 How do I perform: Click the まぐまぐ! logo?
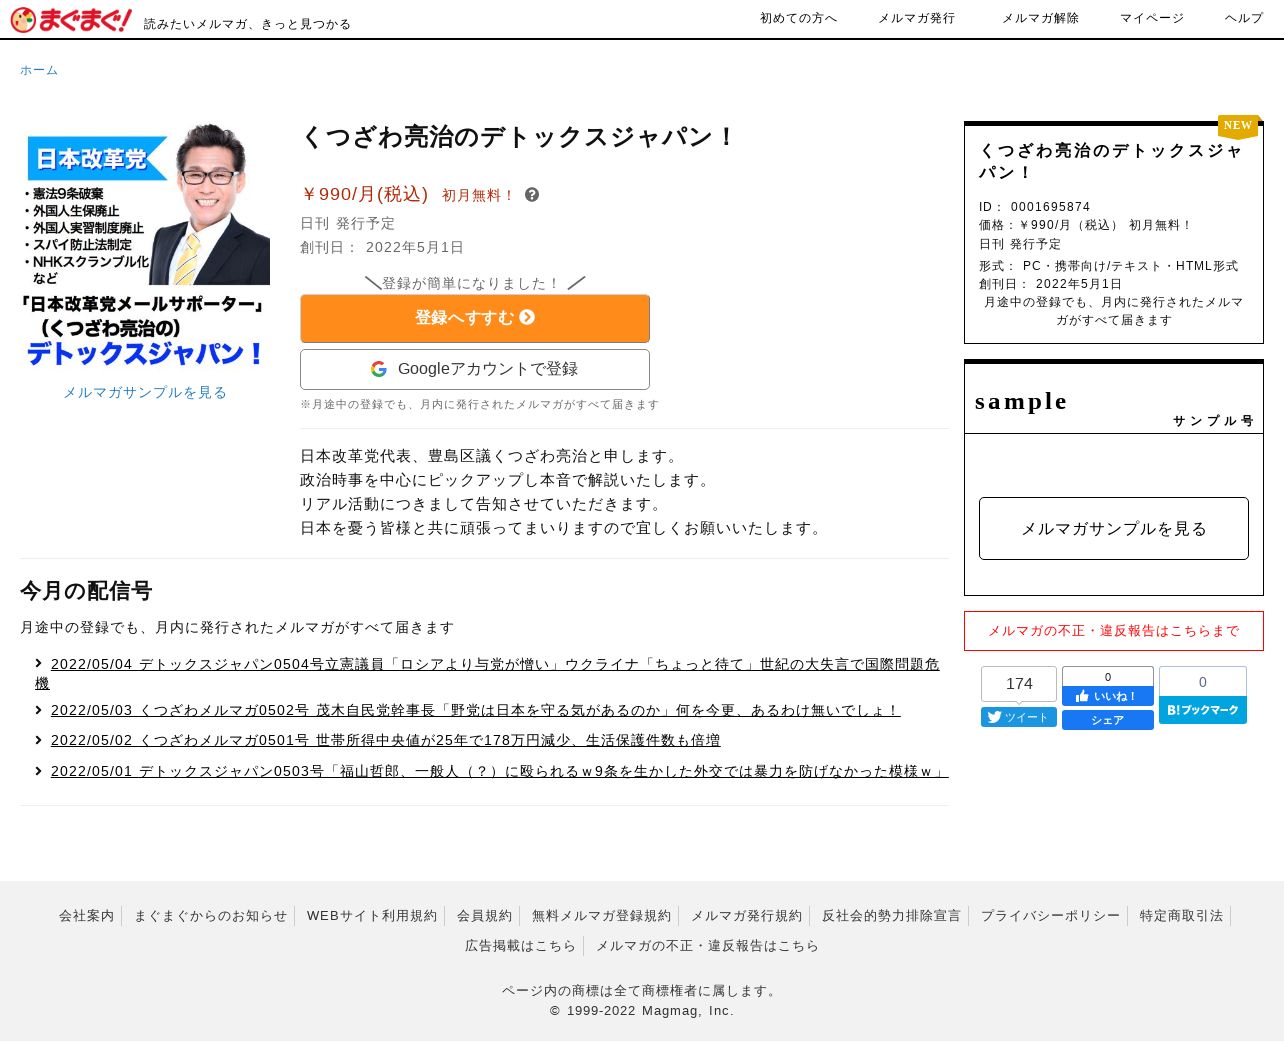tap(71, 20)
